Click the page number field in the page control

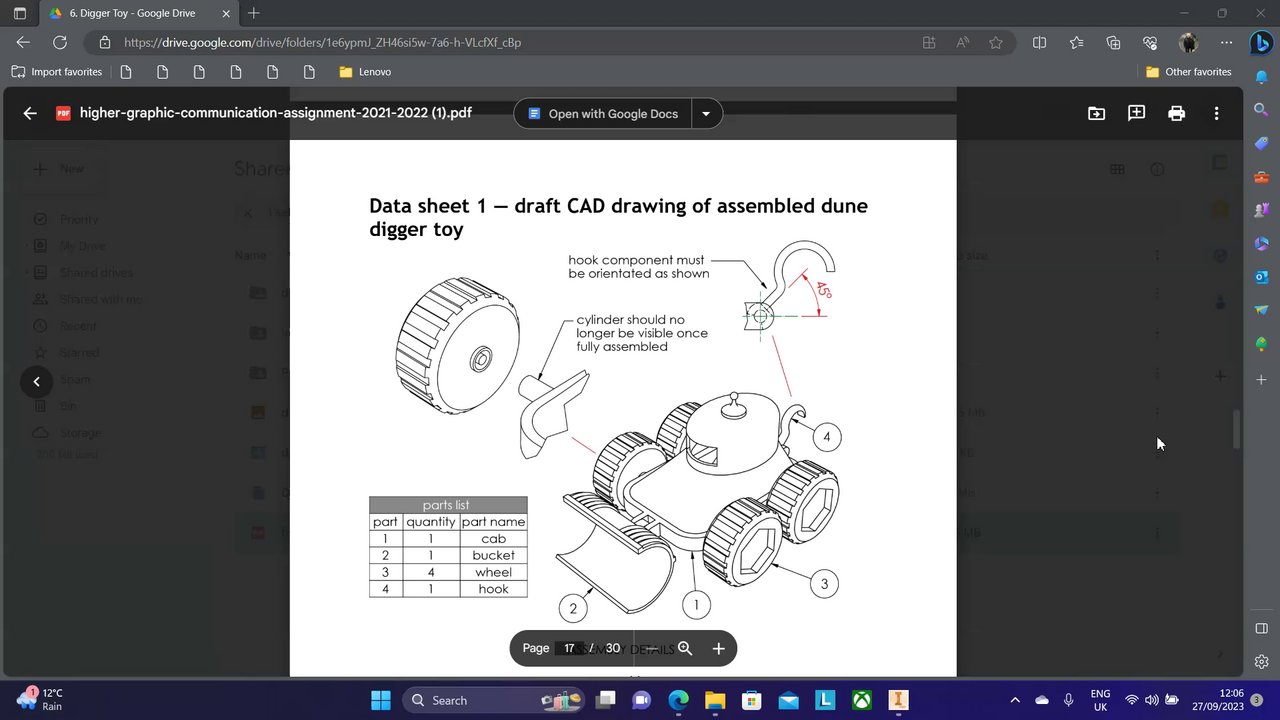click(569, 648)
